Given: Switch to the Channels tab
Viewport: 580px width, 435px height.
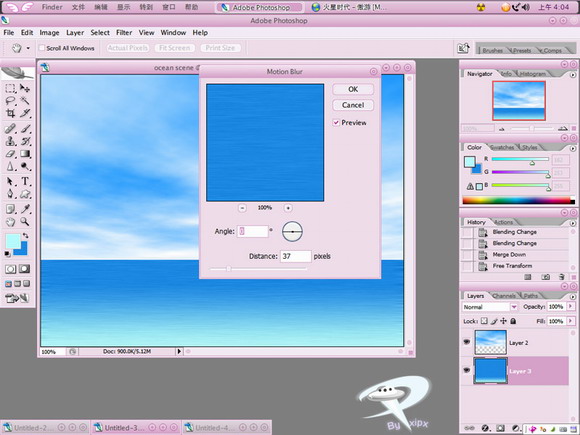Looking at the screenshot, I should click(504, 296).
